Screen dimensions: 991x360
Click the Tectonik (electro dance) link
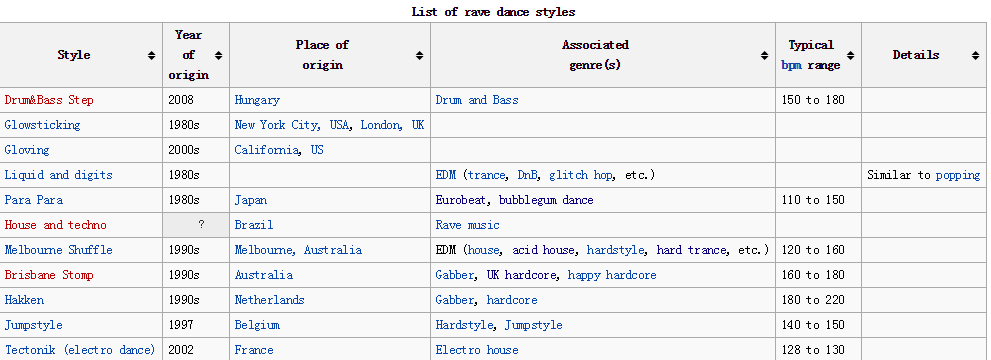pyautogui.click(x=80, y=350)
